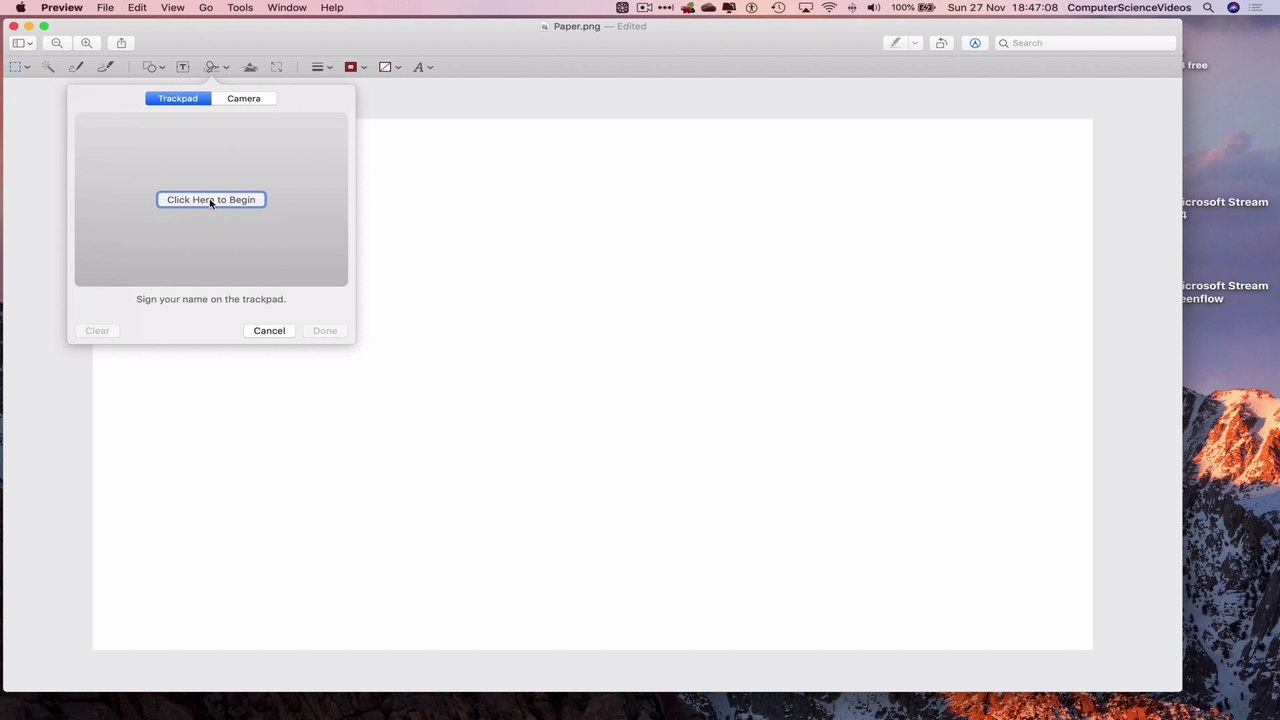Click the Zoom Out magnifier button
Image resolution: width=1280 pixels, height=720 pixels.
point(57,43)
